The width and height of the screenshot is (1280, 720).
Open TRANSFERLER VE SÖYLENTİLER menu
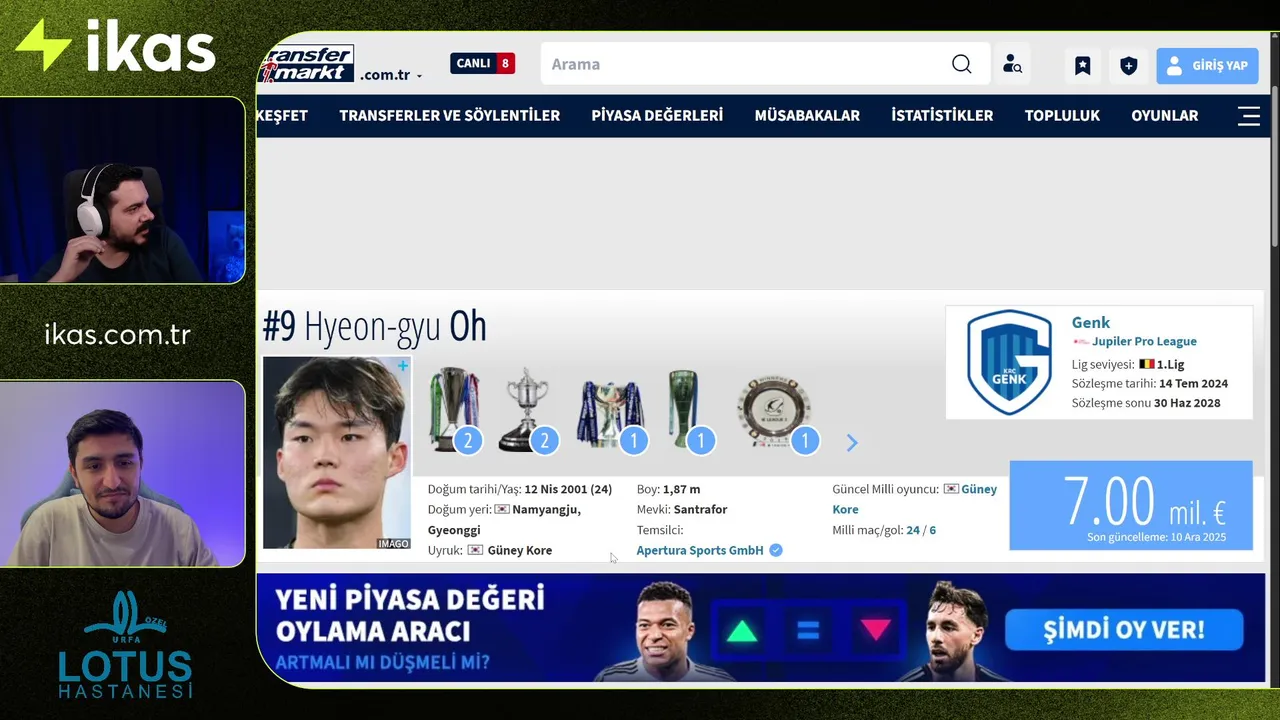pyautogui.click(x=449, y=116)
